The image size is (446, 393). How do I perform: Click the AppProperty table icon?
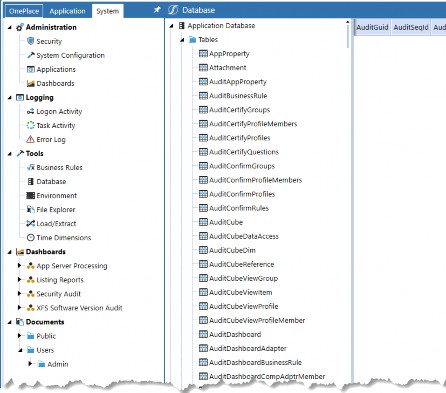click(x=203, y=54)
